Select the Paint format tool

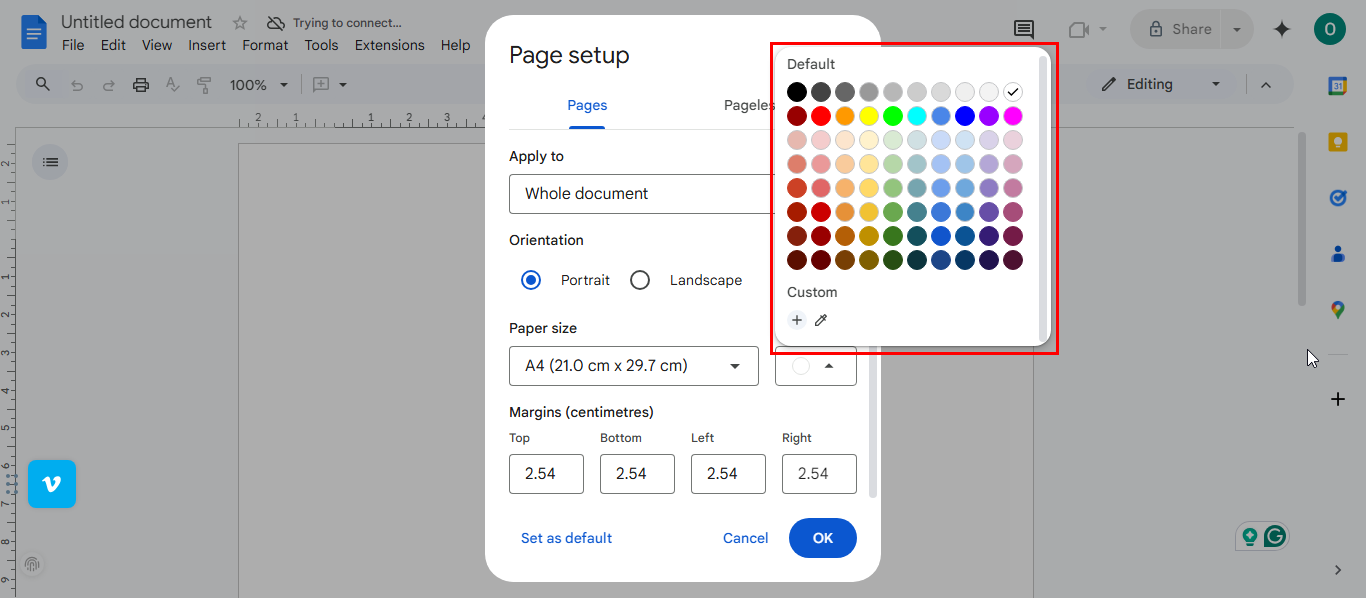[203, 84]
